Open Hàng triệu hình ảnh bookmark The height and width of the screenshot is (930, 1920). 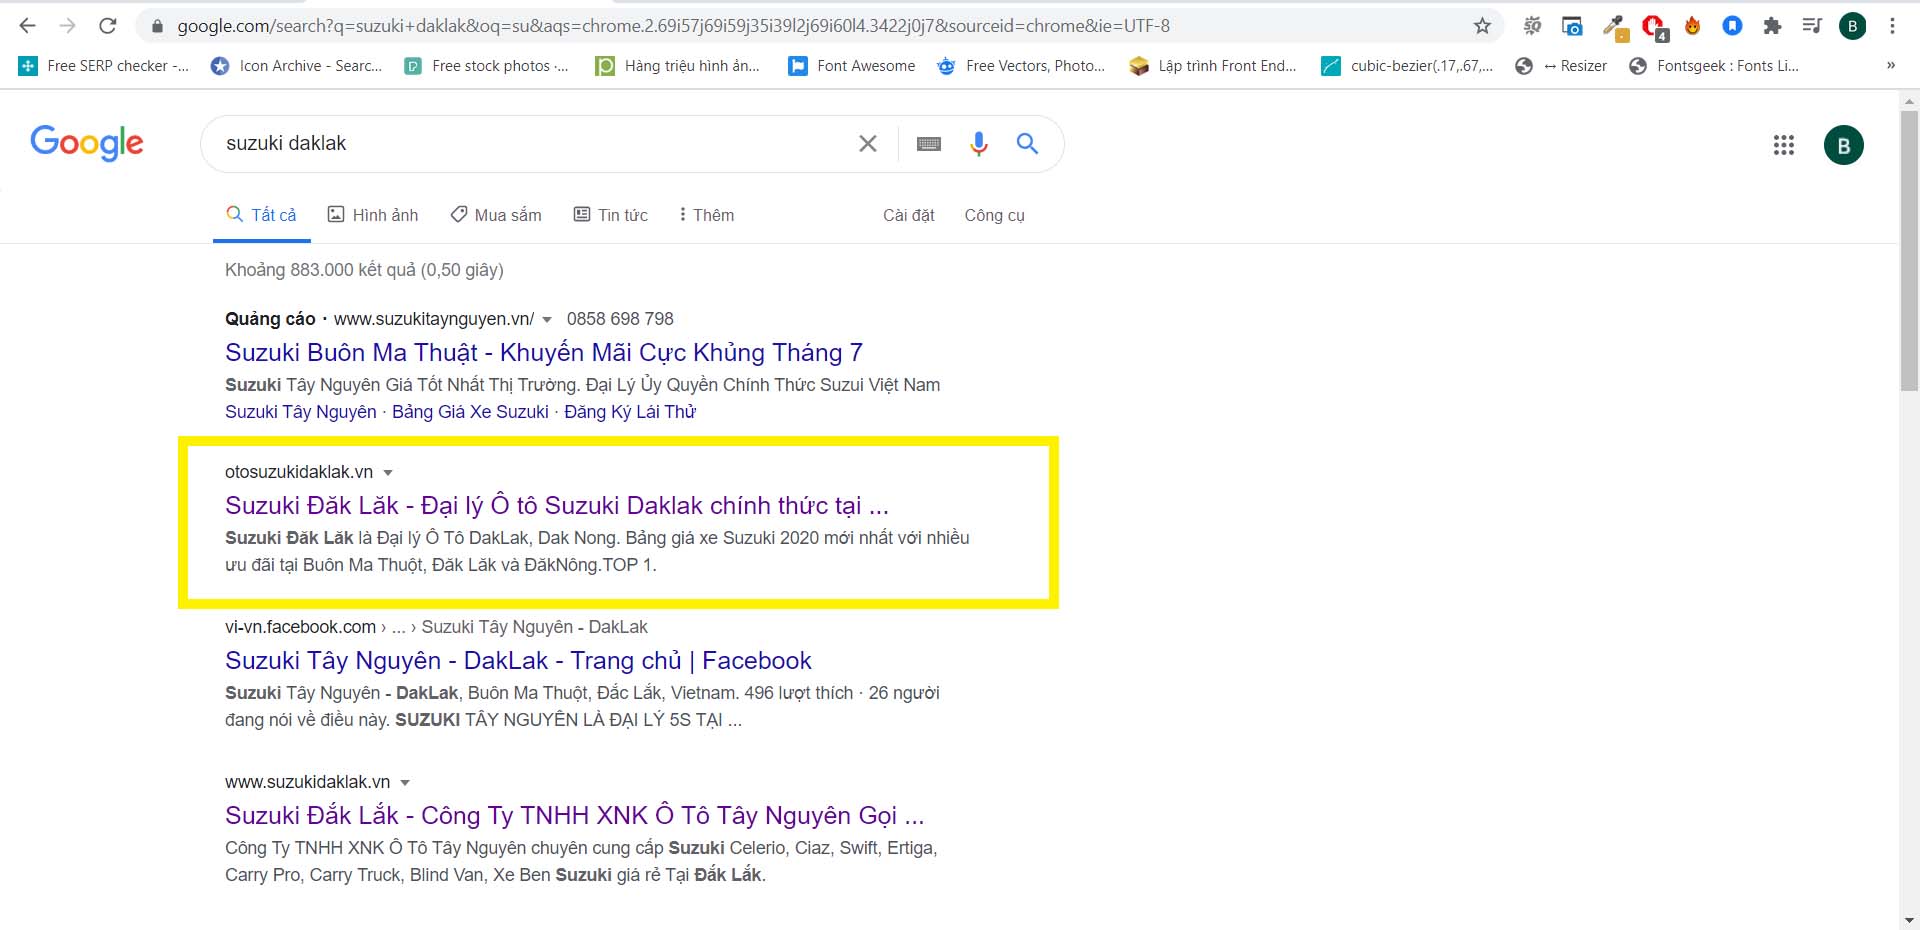point(678,66)
